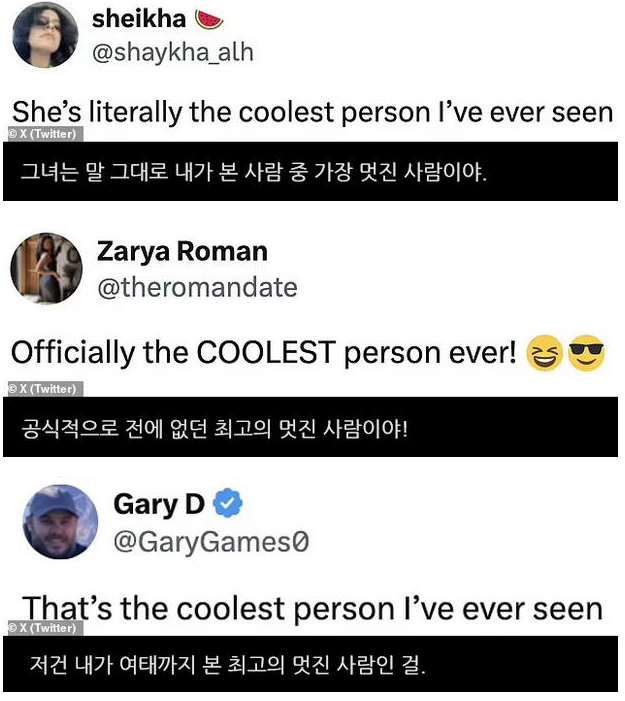This screenshot has width=625, height=701.
Task: Select the "She's literally the coolest" tweet text
Action: coord(312,111)
